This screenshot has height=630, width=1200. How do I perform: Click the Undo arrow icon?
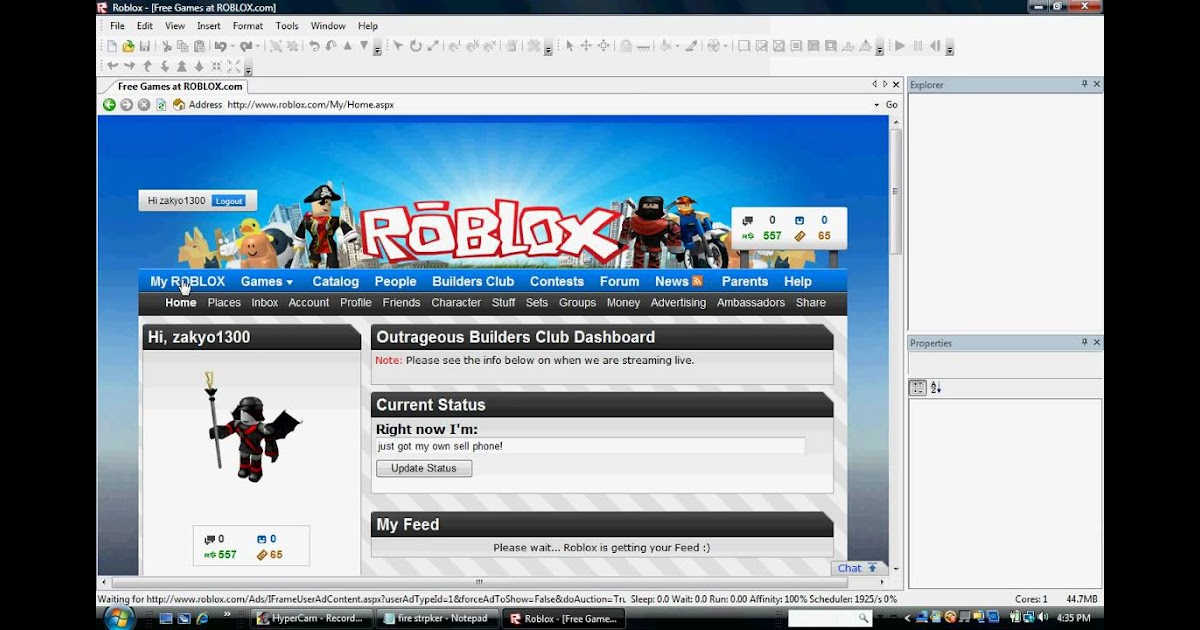(x=221, y=46)
